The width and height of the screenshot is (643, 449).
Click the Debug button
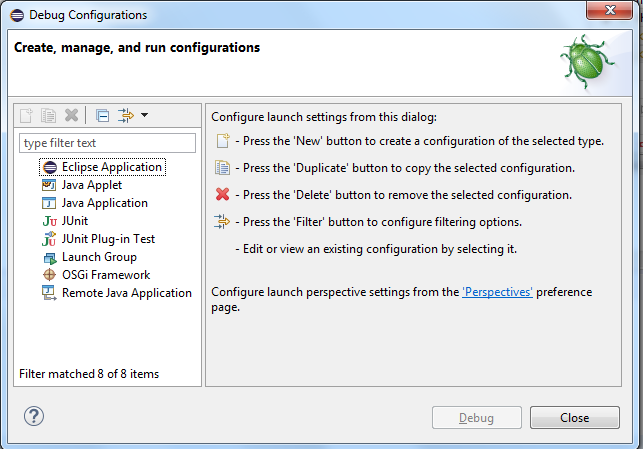tap(477, 417)
